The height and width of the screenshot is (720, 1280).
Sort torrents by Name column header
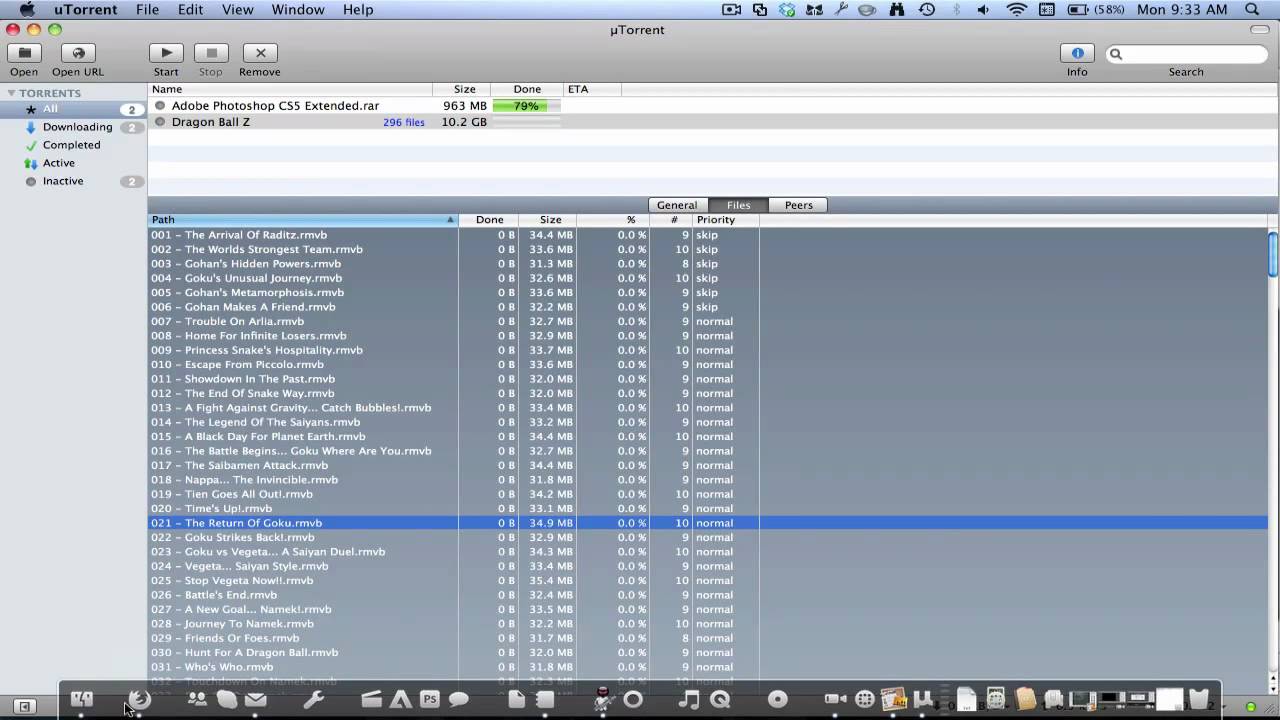[290, 89]
